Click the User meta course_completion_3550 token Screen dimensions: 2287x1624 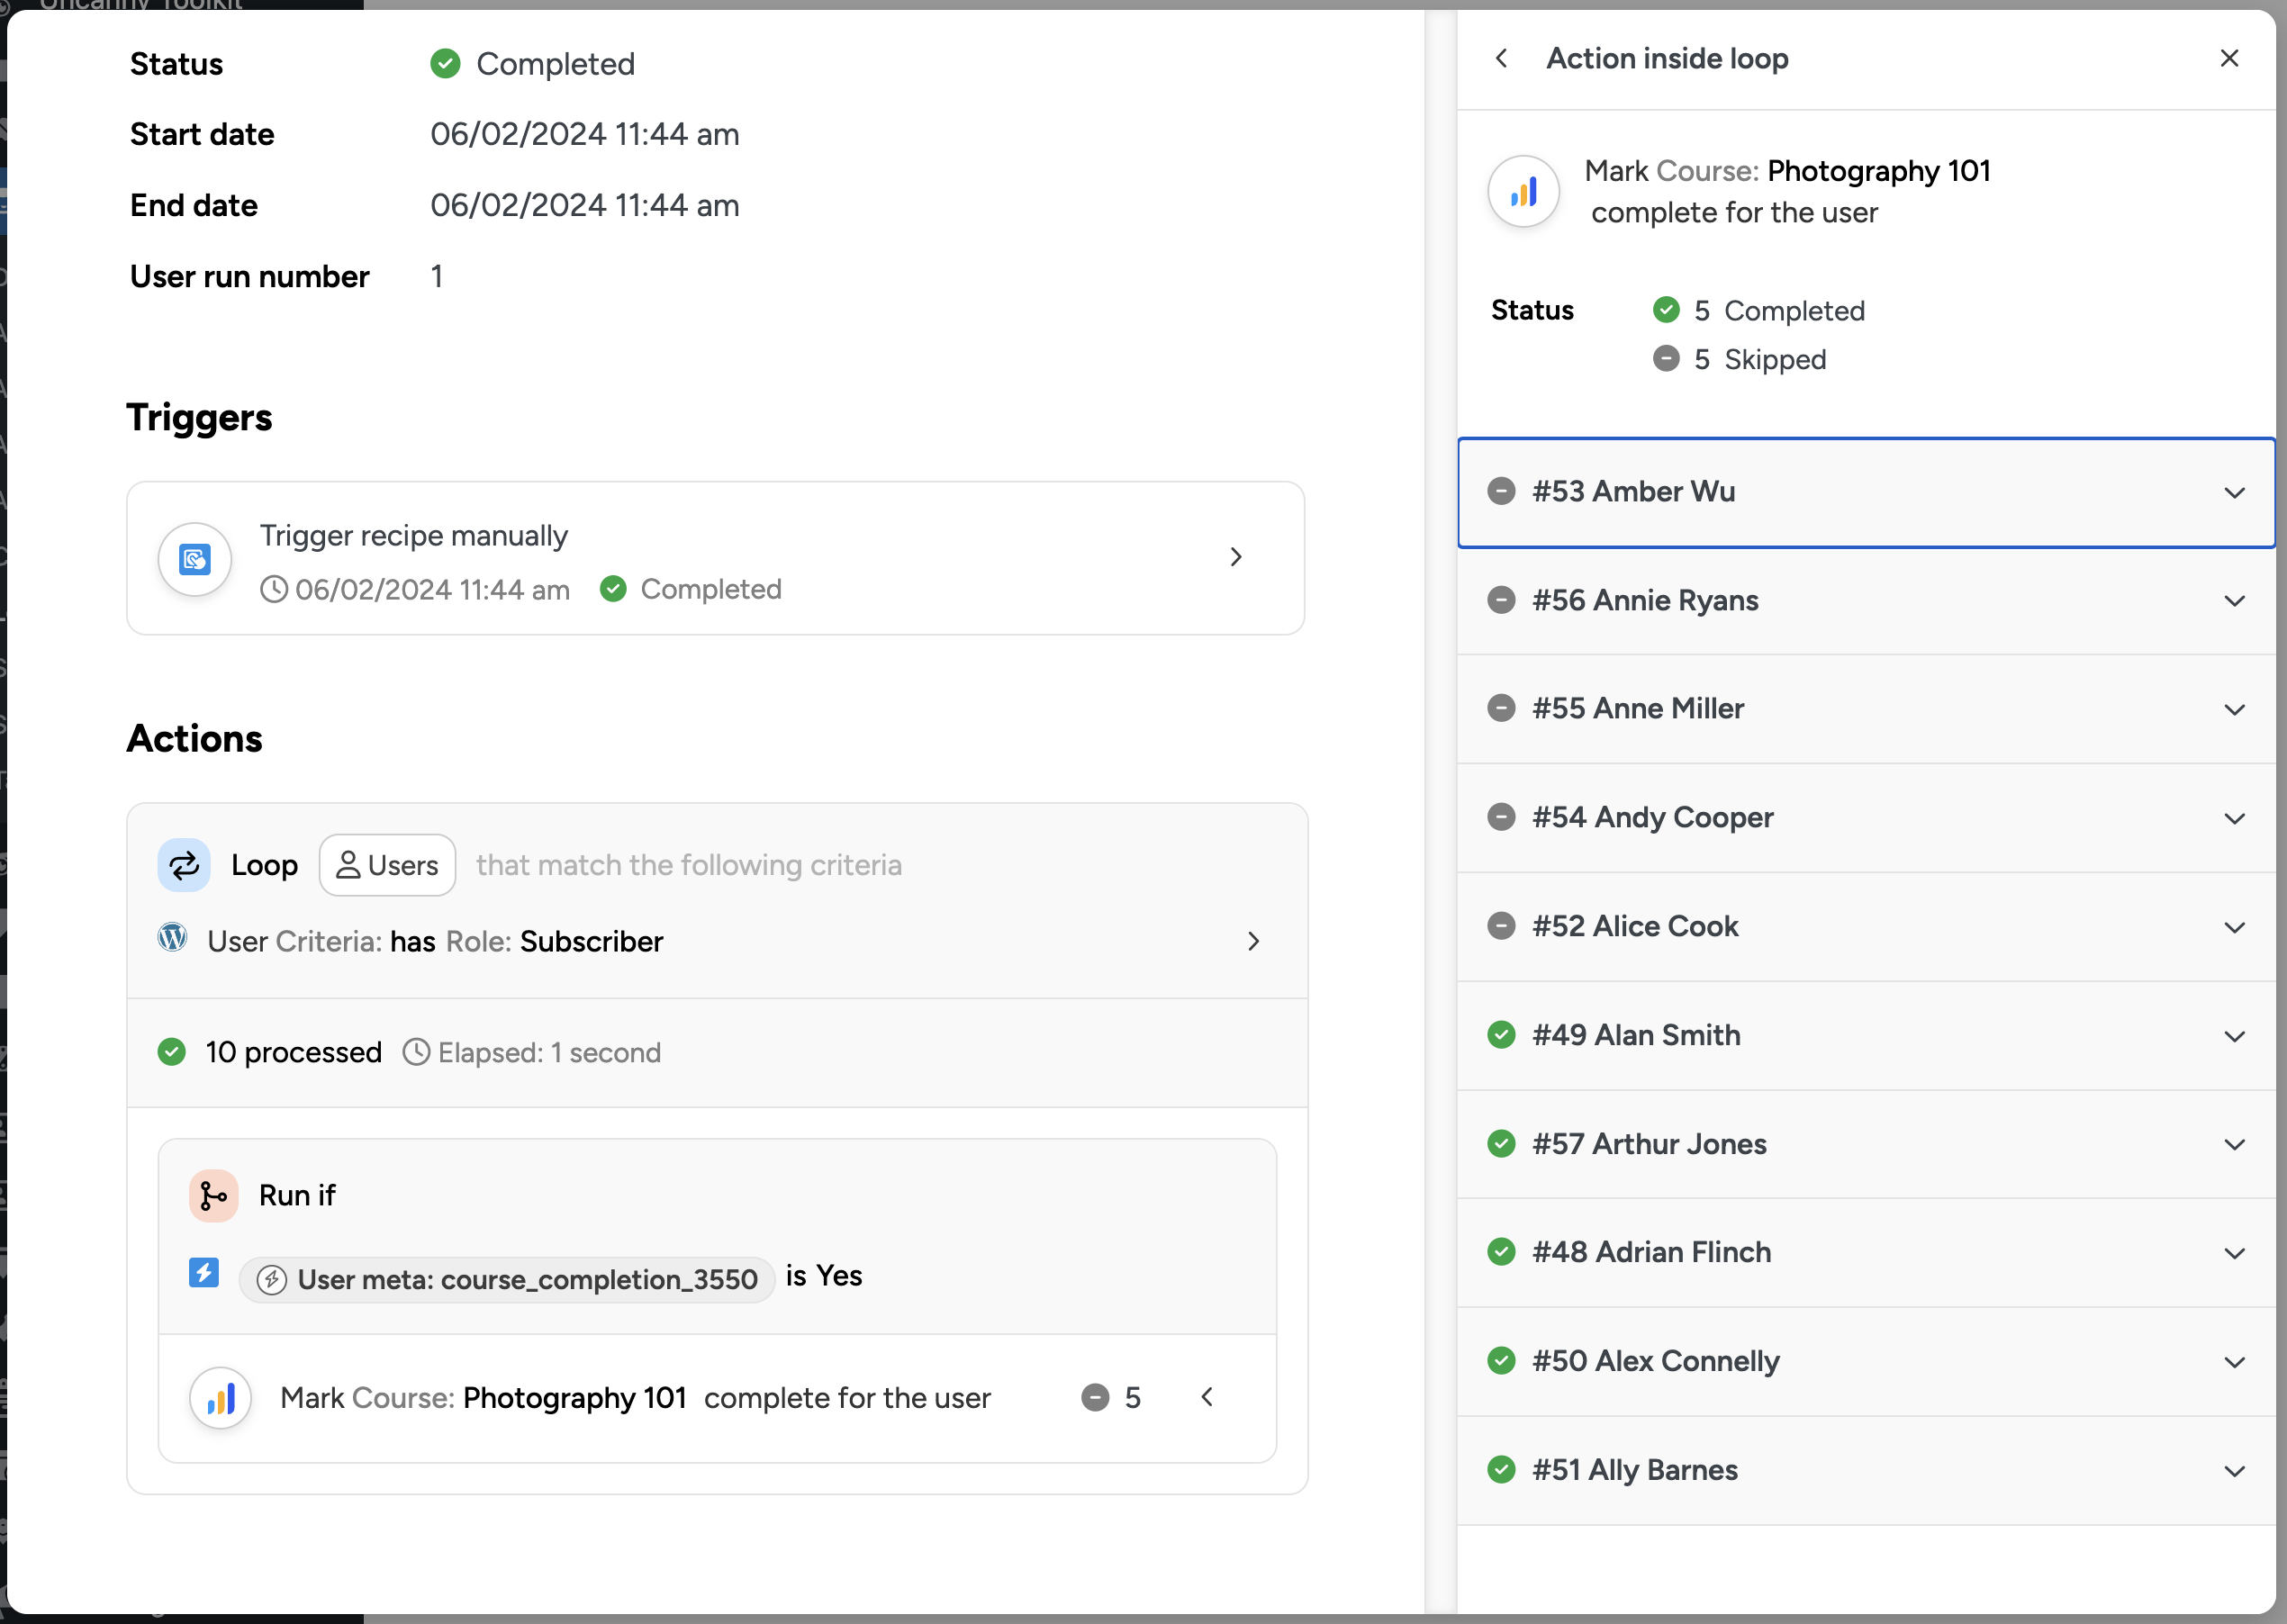pos(507,1279)
